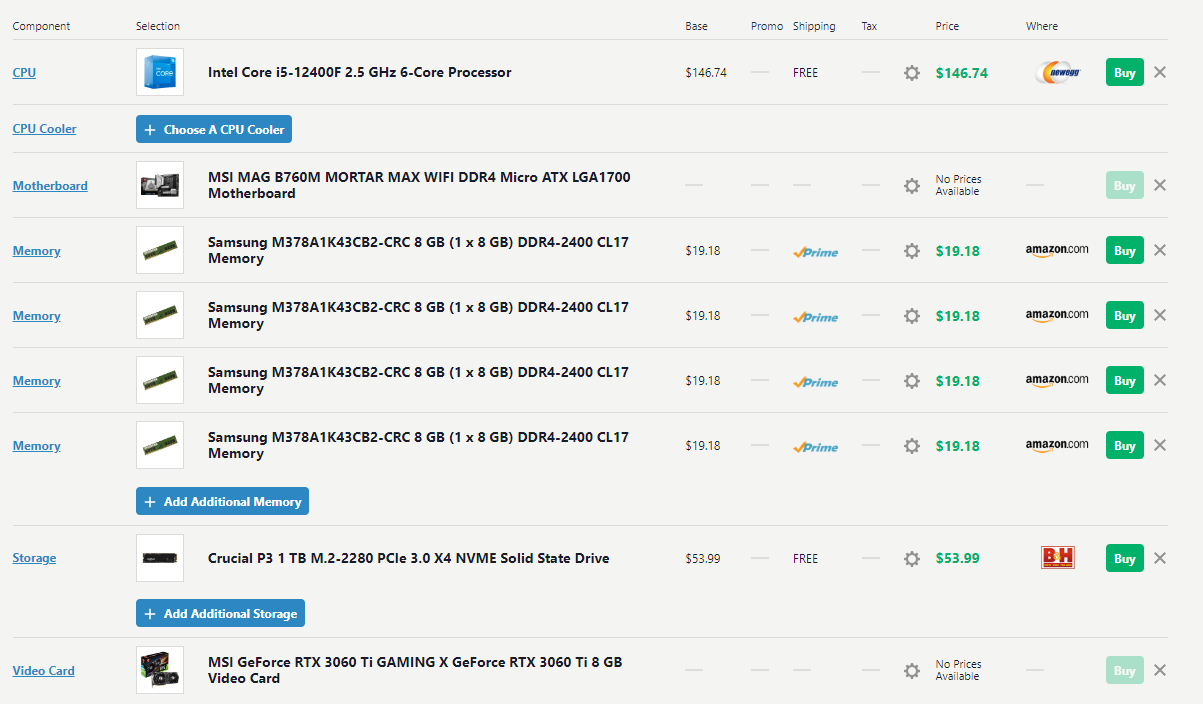Click the Component column header

pos(41,26)
